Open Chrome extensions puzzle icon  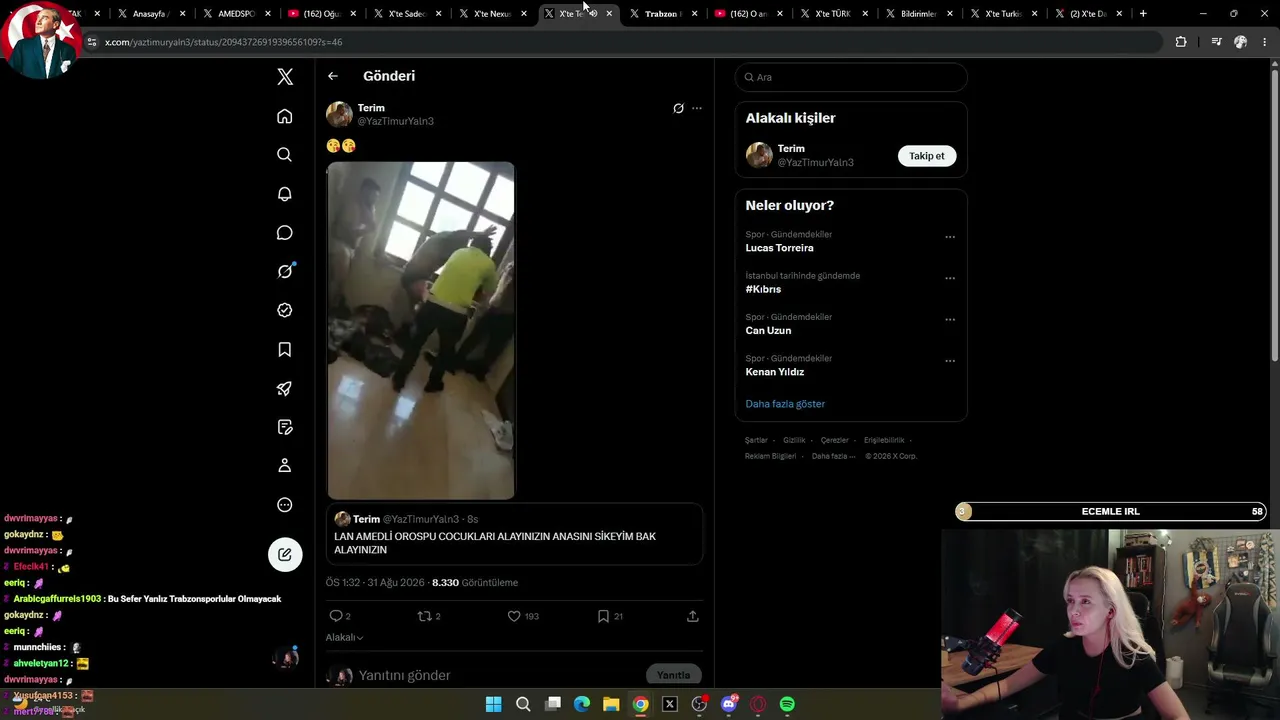[x=1181, y=42]
